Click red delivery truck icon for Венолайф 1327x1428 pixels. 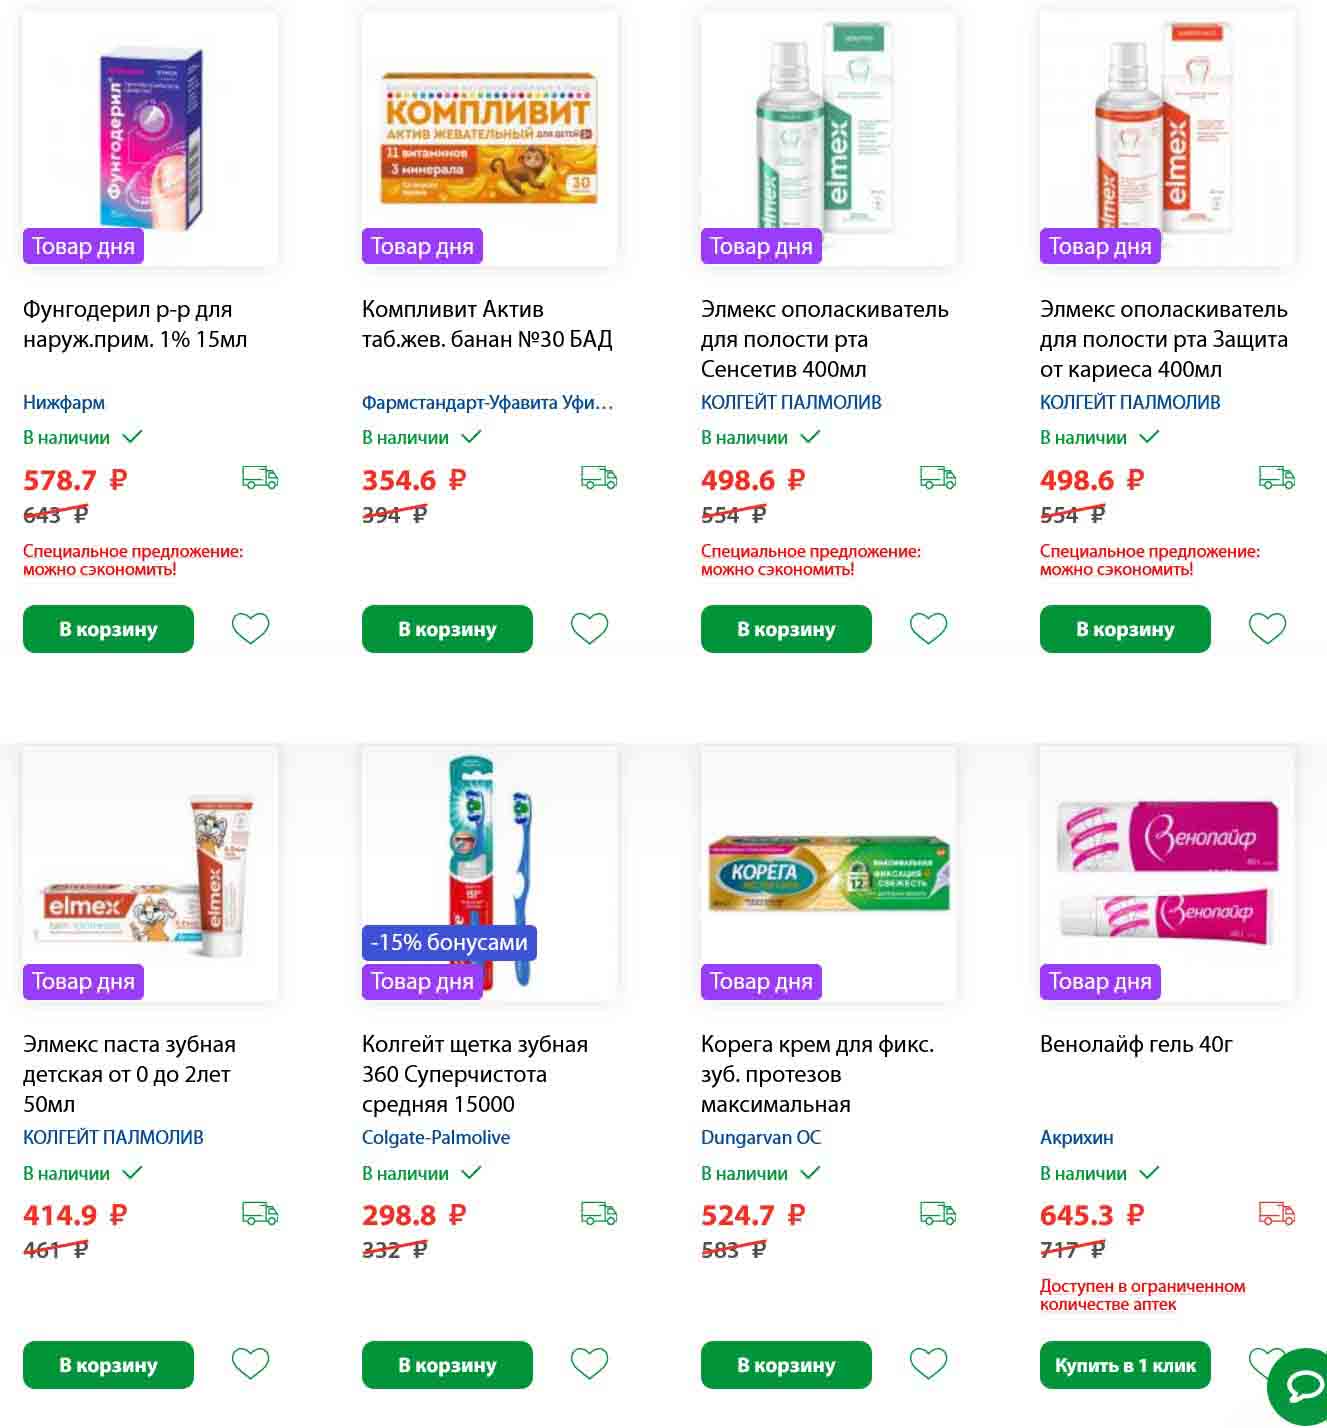1277,1214
